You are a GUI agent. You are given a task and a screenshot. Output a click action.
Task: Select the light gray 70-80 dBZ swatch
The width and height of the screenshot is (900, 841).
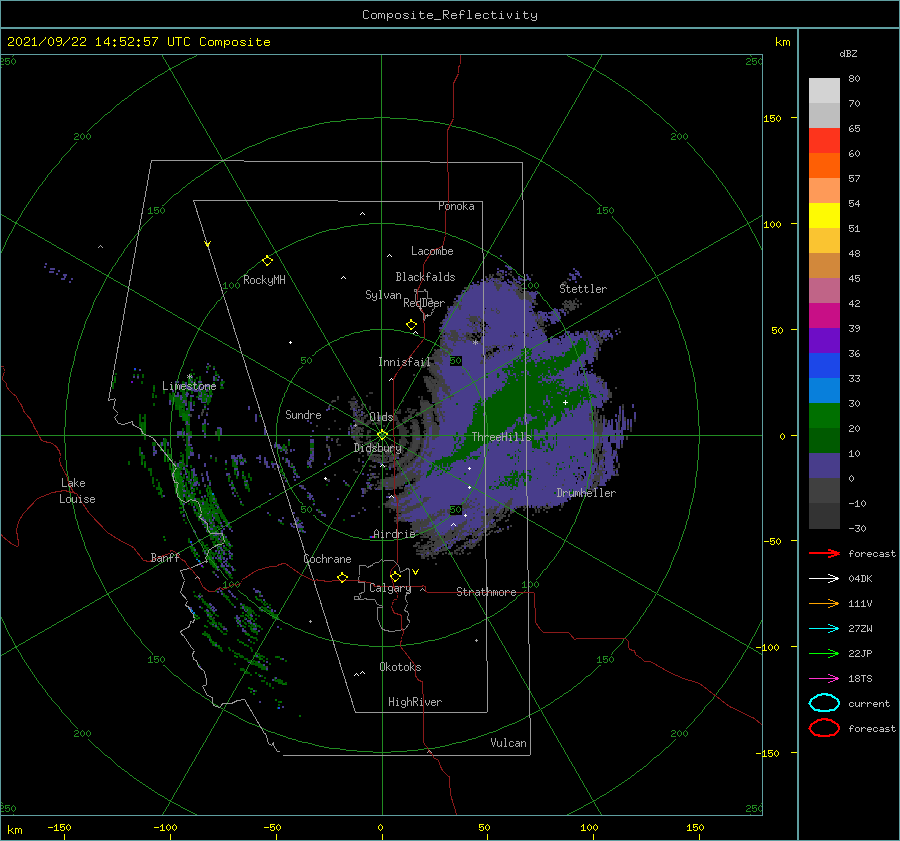click(824, 91)
